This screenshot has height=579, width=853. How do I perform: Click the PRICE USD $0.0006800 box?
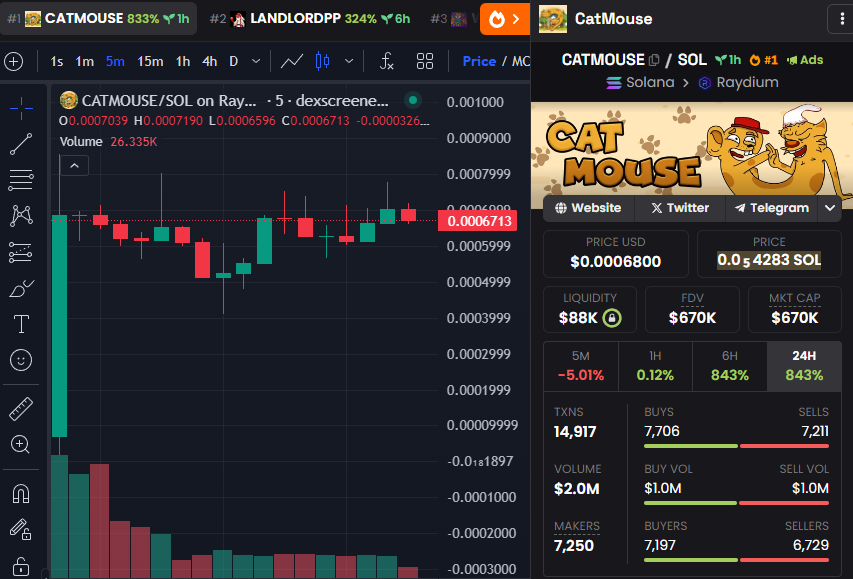[616, 254]
